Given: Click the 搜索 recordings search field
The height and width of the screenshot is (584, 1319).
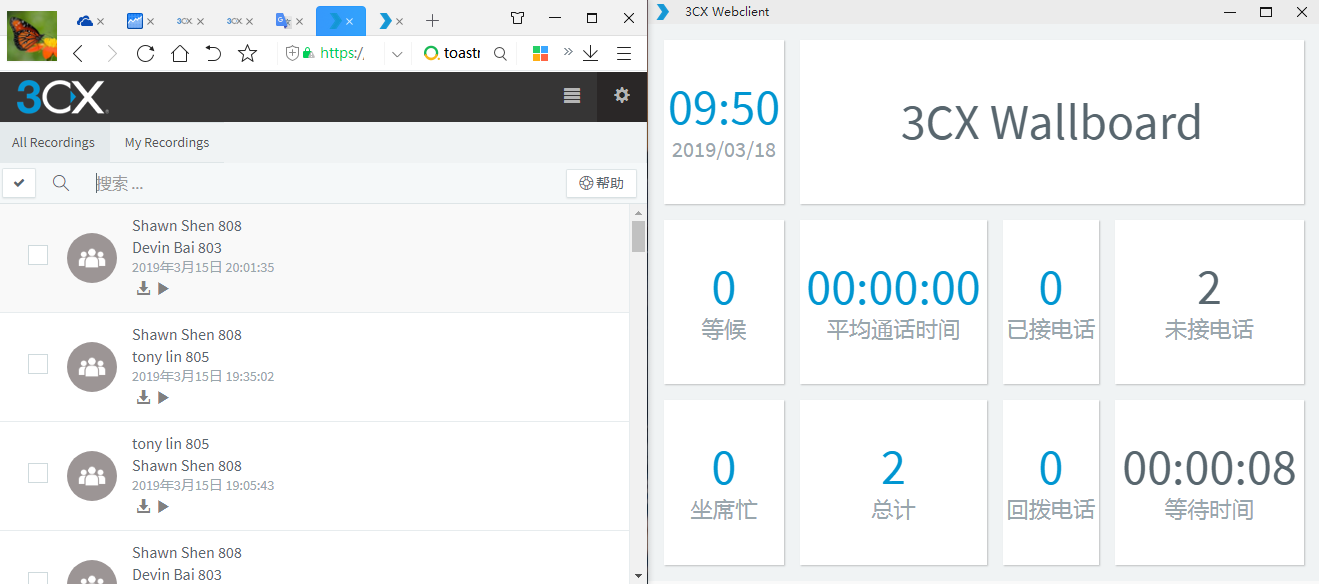Looking at the screenshot, I should [325, 183].
